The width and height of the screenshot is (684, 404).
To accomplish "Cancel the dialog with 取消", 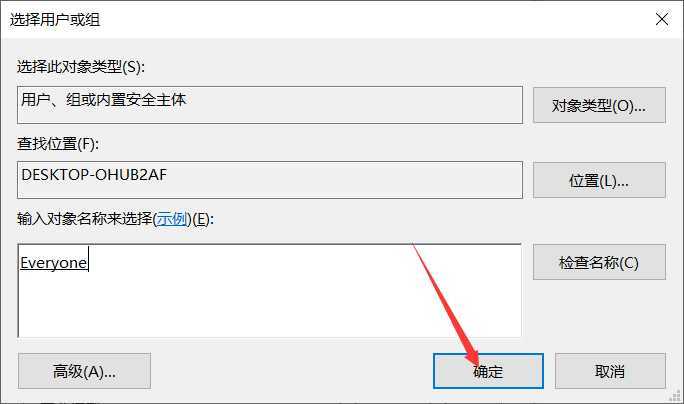I will [610, 371].
